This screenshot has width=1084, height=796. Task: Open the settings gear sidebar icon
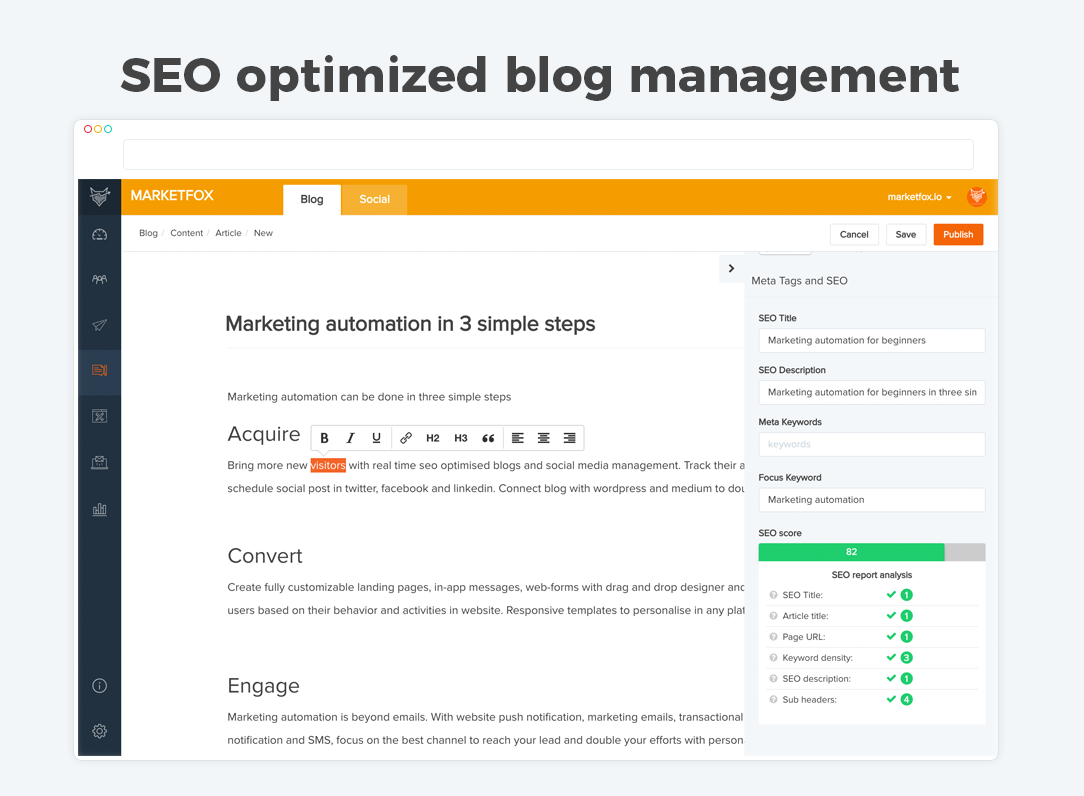100,731
